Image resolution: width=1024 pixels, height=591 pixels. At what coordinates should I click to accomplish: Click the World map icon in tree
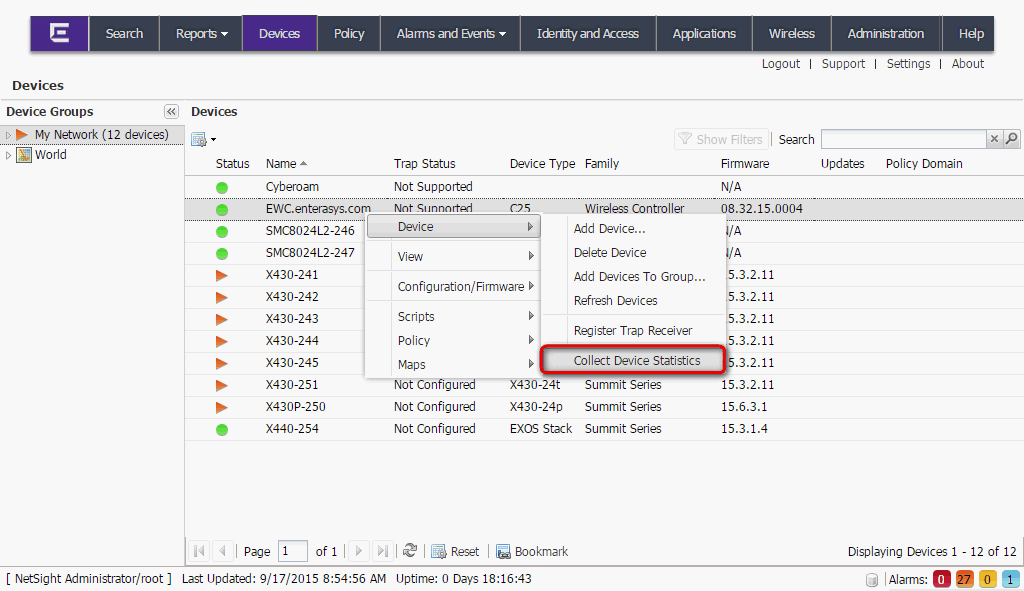tap(24, 155)
